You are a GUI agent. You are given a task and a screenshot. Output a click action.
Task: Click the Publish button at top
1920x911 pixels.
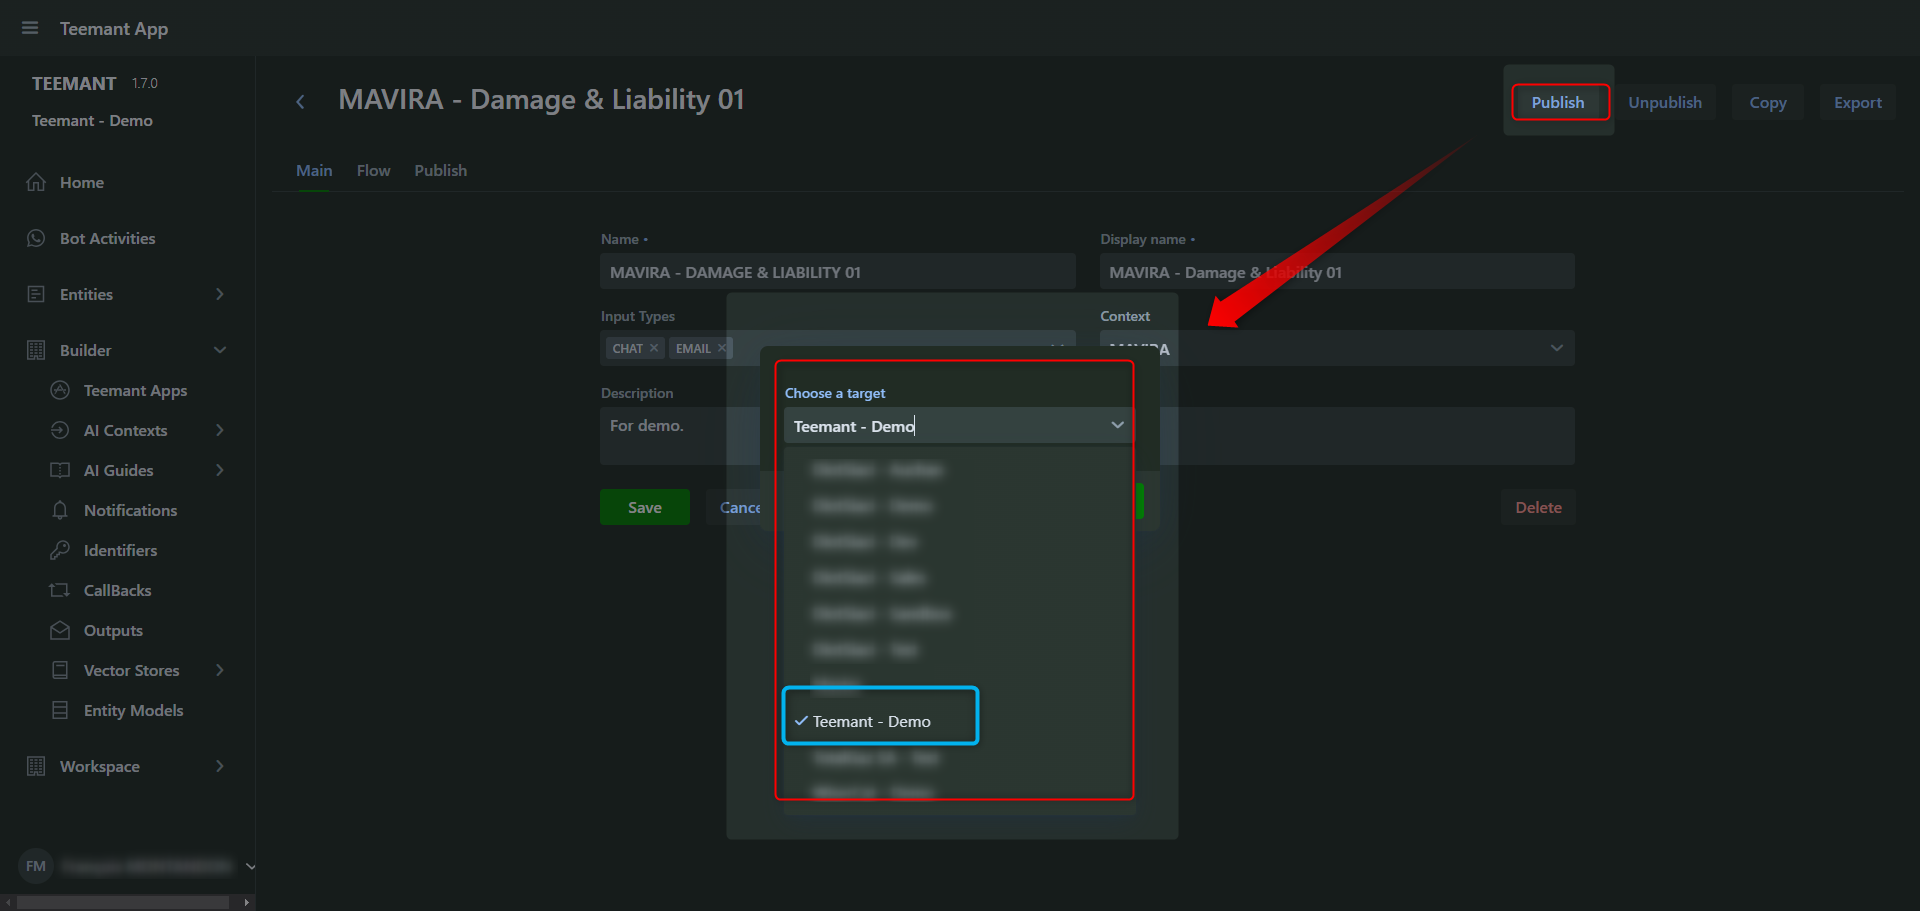(1558, 102)
